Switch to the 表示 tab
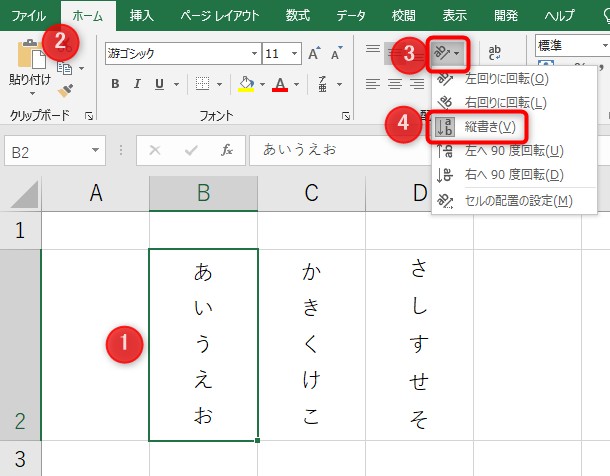Screen dimensions: 610x476 point(454,16)
